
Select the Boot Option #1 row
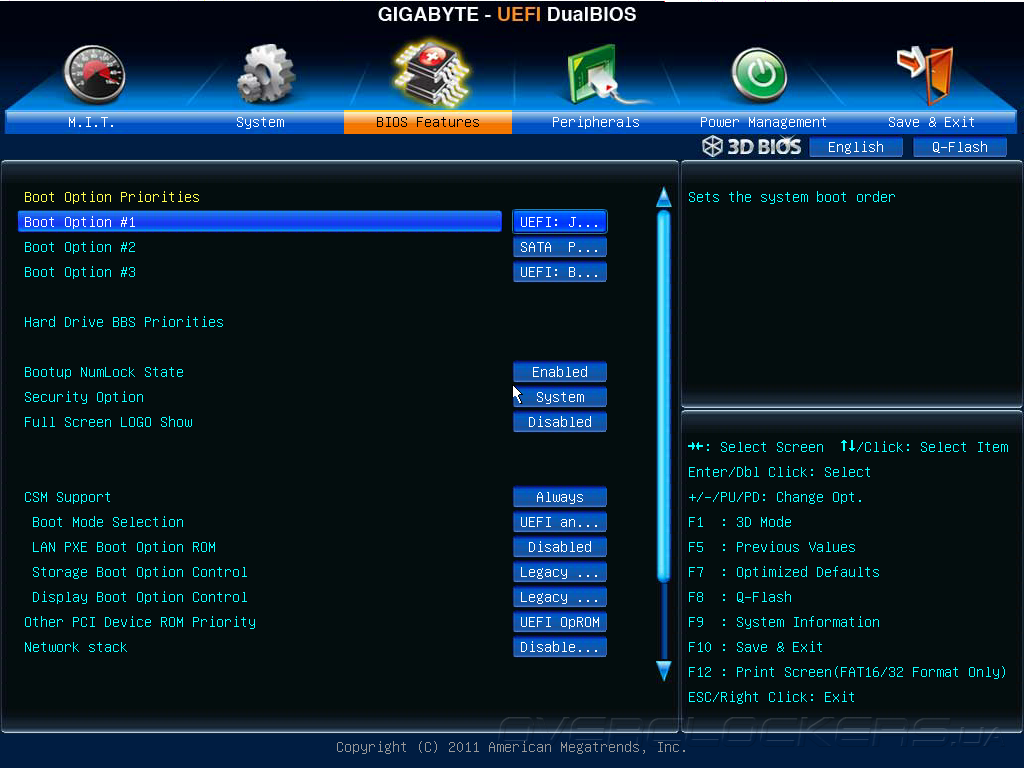tap(260, 222)
